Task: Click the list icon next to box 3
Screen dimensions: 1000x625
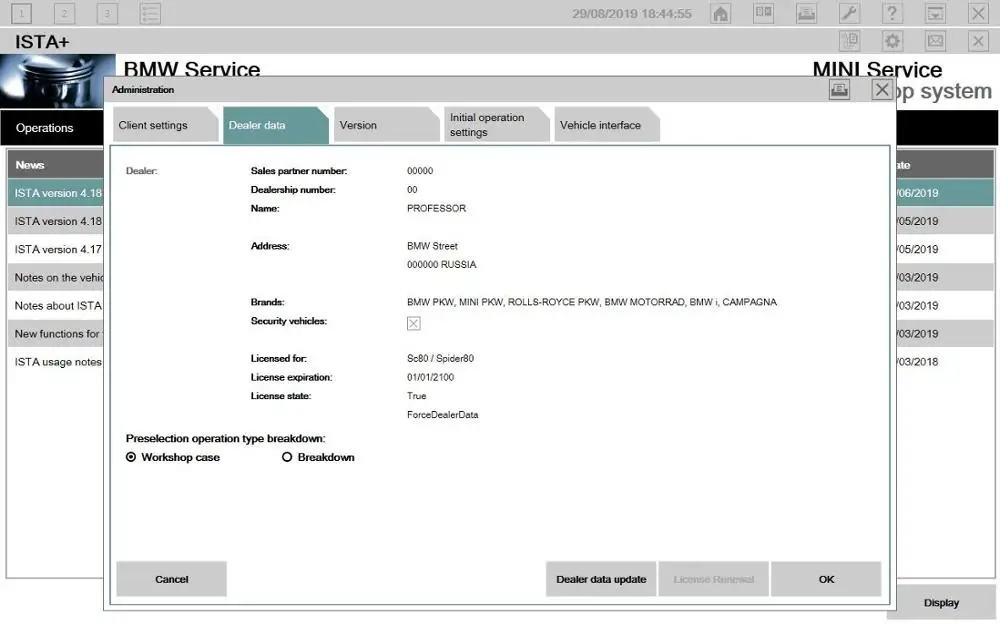Action: pos(150,13)
